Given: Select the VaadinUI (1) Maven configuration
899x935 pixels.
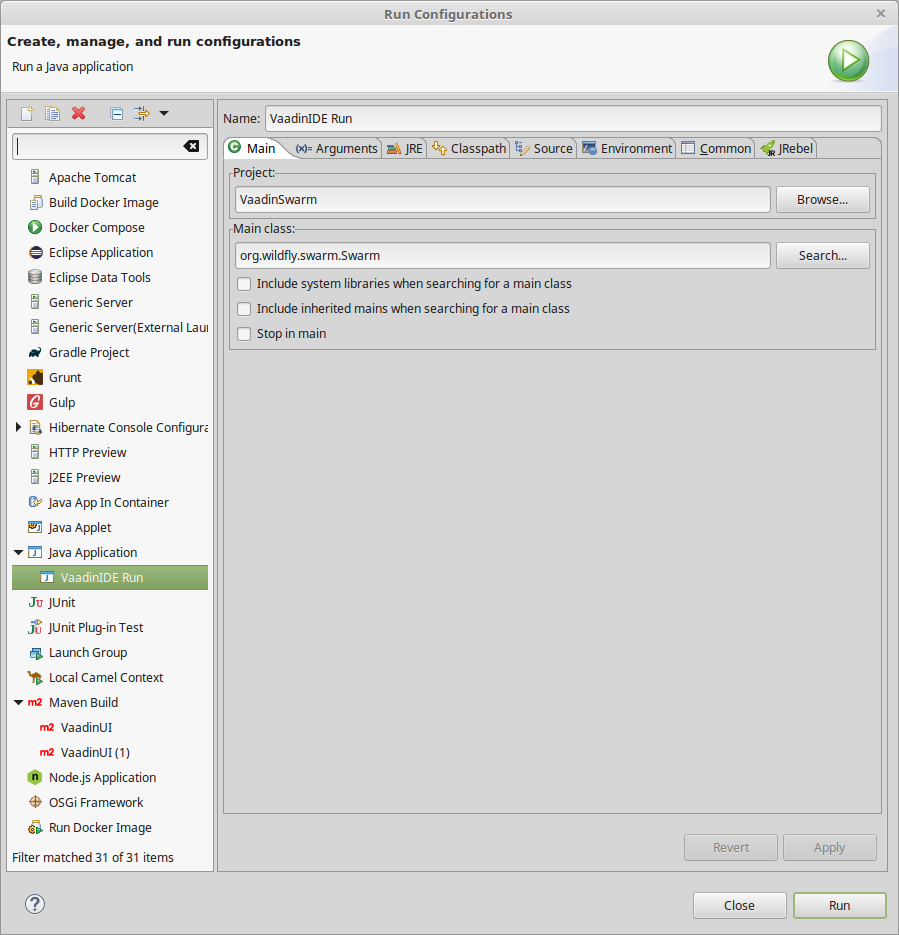Looking at the screenshot, I should [95, 753].
